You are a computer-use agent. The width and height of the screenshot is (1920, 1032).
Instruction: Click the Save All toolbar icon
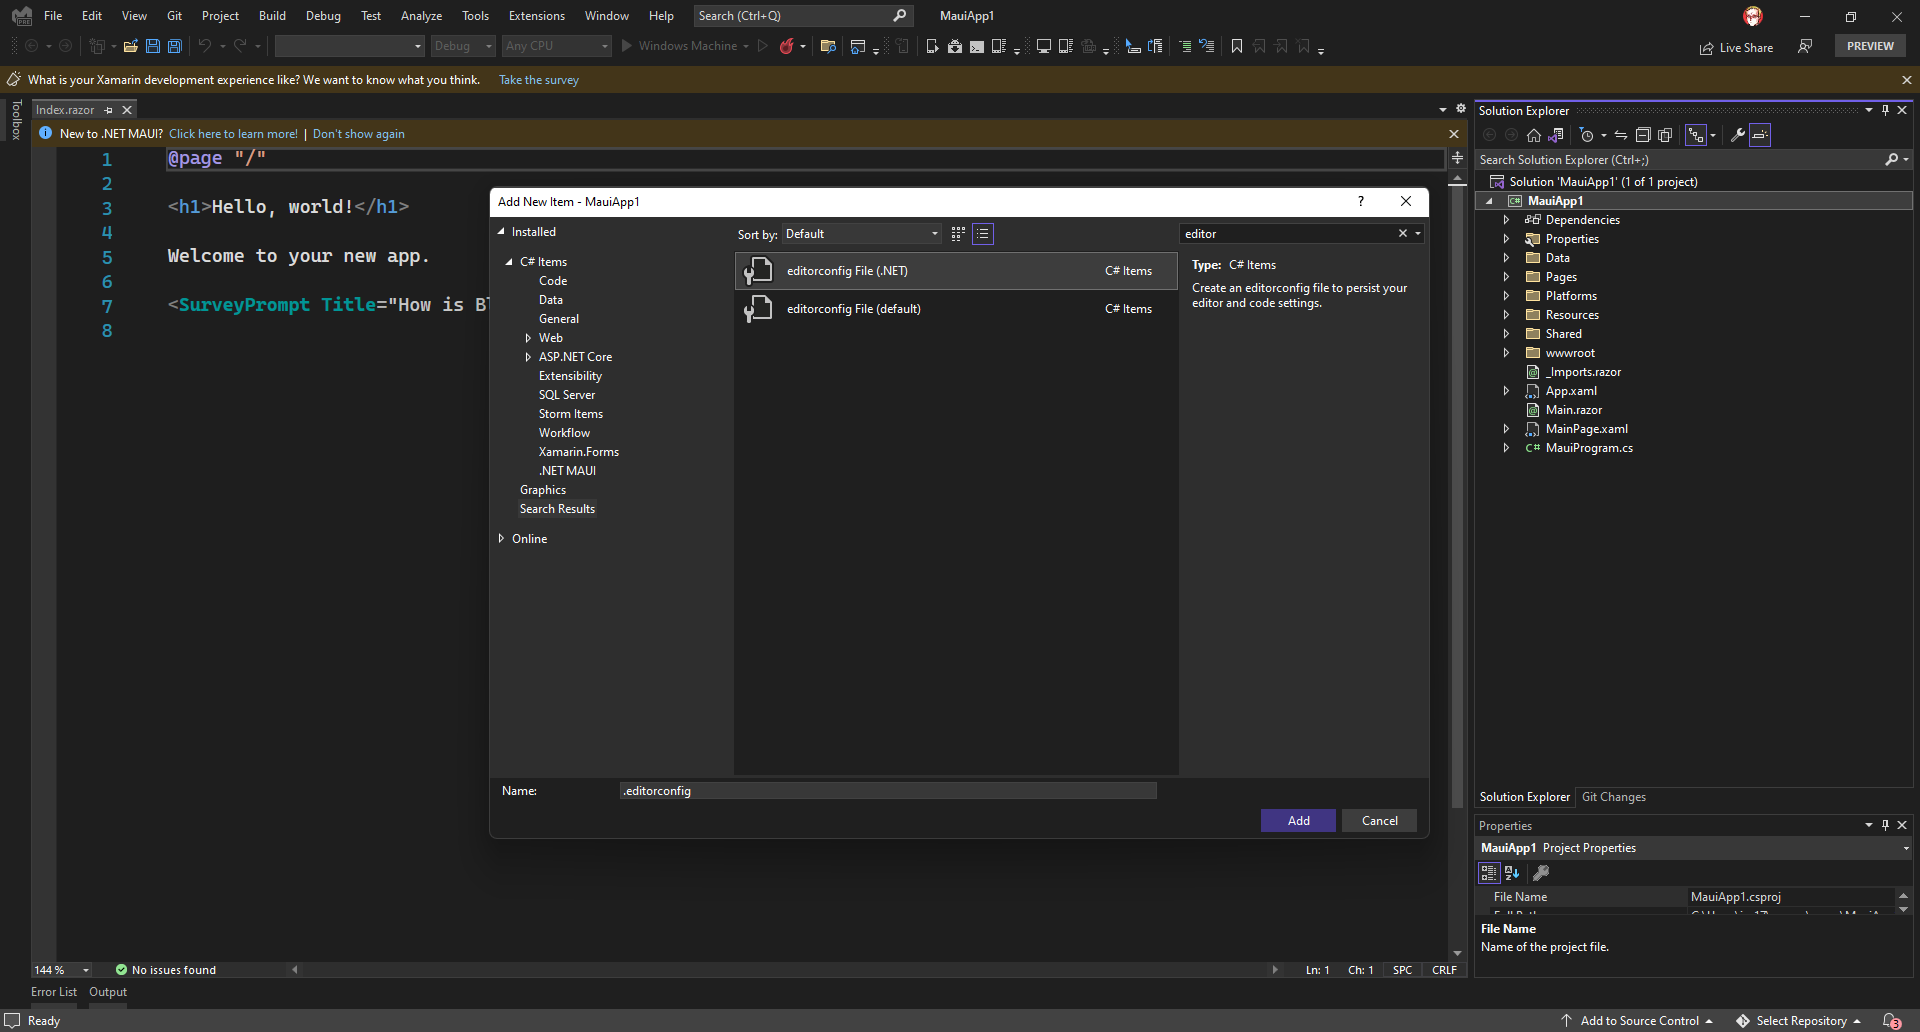tap(174, 46)
